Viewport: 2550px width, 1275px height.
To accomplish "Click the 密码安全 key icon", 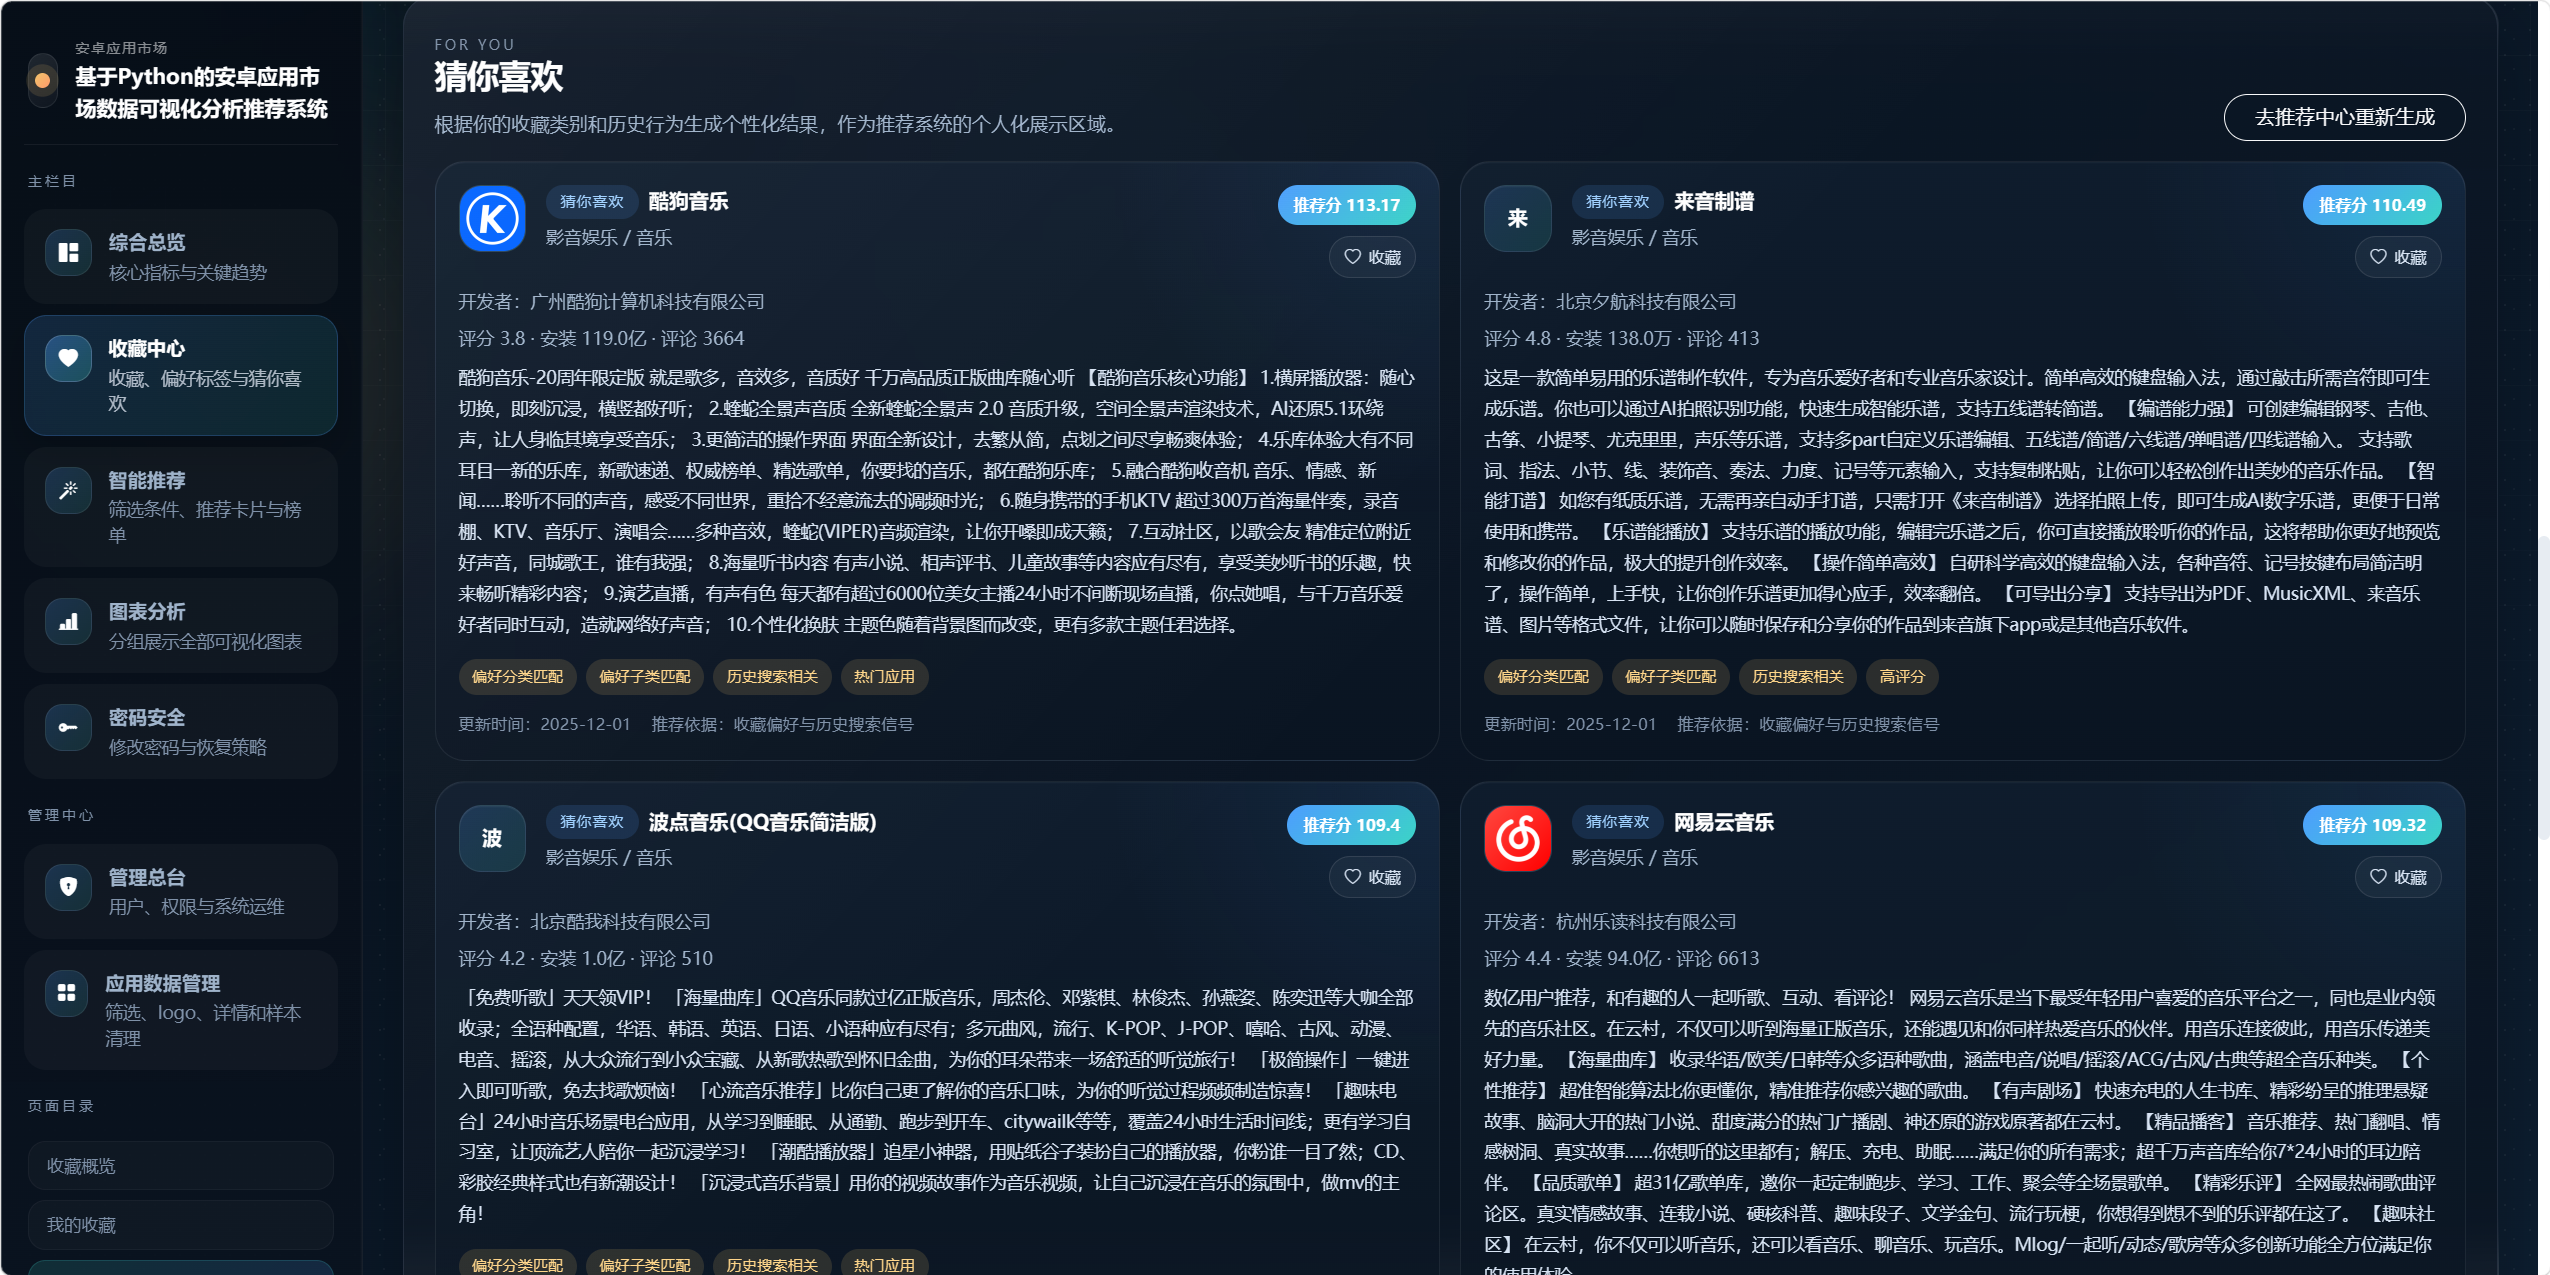I will (x=68, y=727).
